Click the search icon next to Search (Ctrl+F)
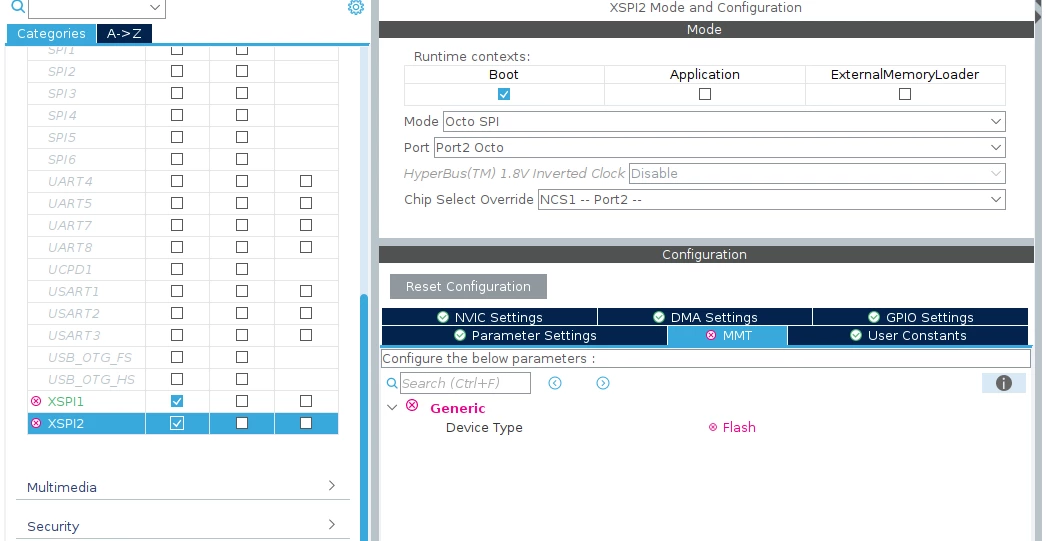 coord(392,383)
